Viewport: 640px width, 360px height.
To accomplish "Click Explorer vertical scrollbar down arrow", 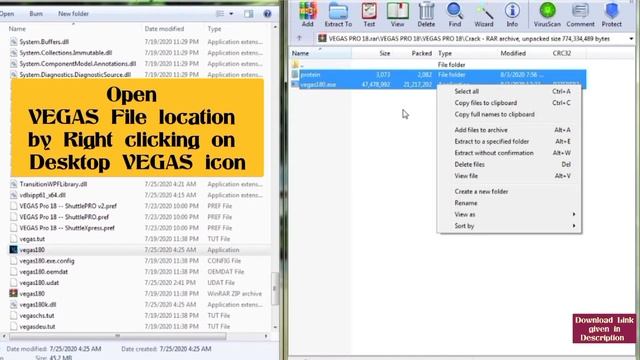I will click(275, 327).
